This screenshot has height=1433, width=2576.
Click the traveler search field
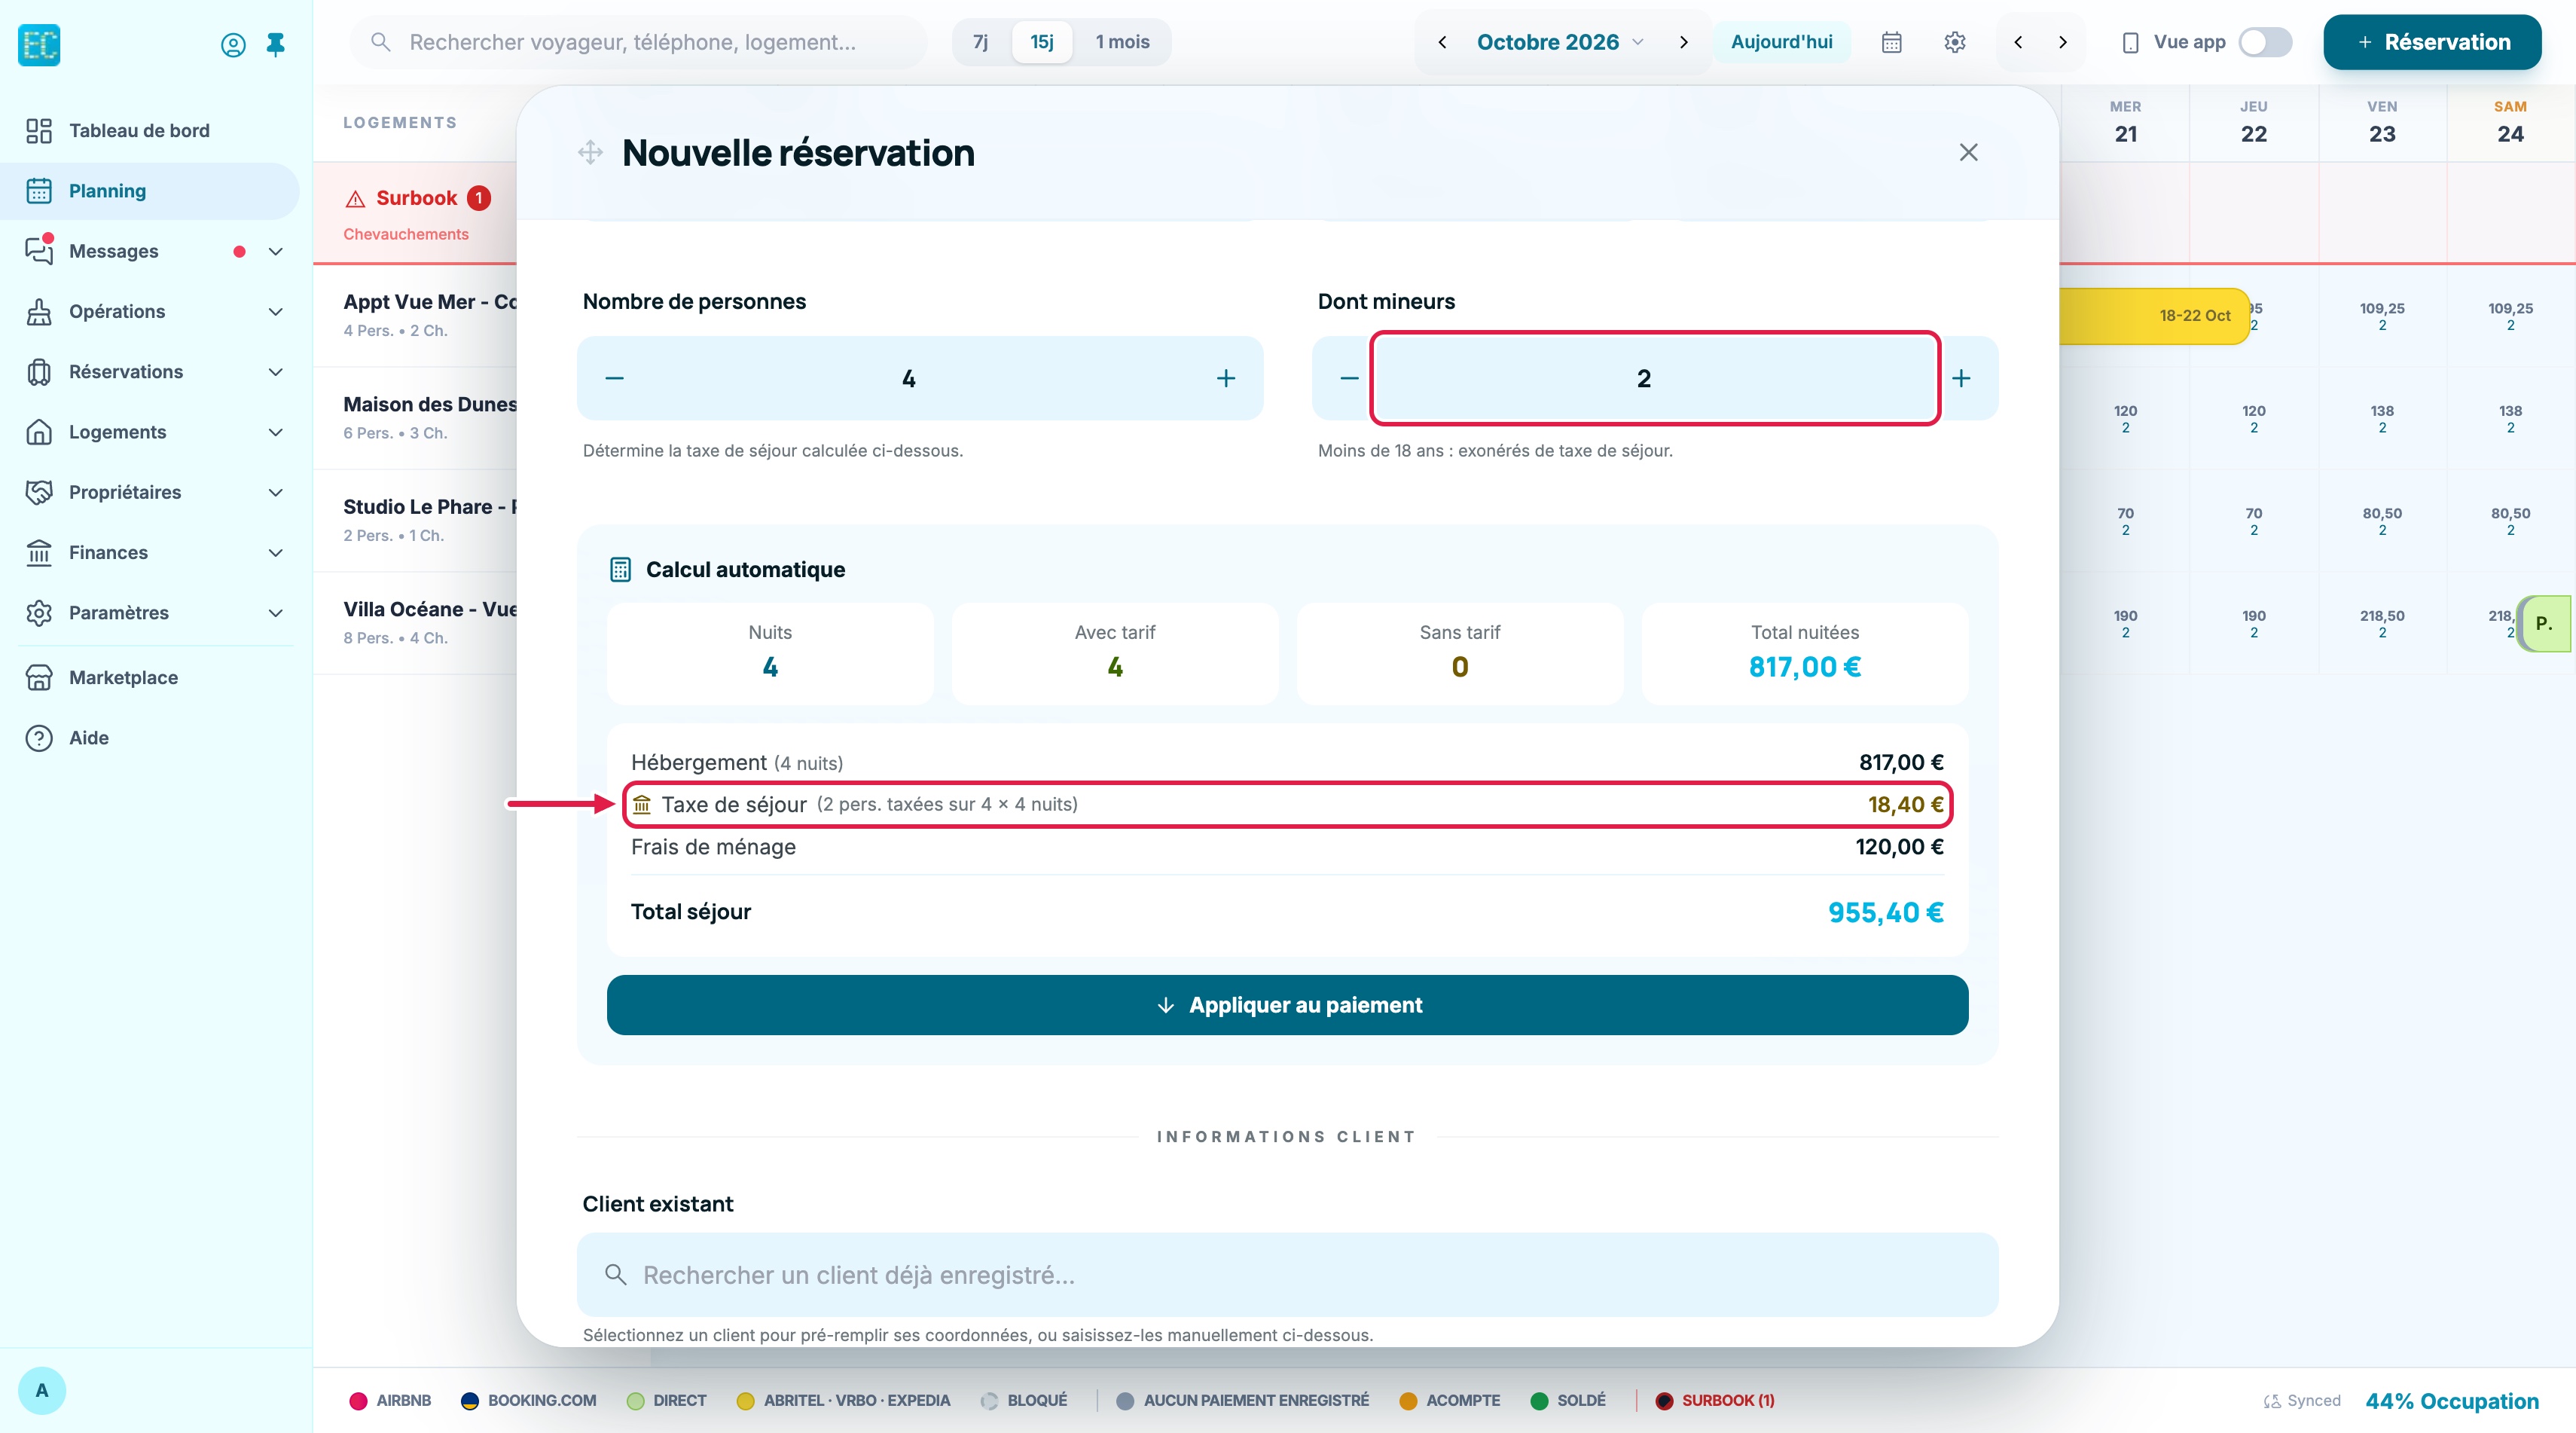point(638,42)
